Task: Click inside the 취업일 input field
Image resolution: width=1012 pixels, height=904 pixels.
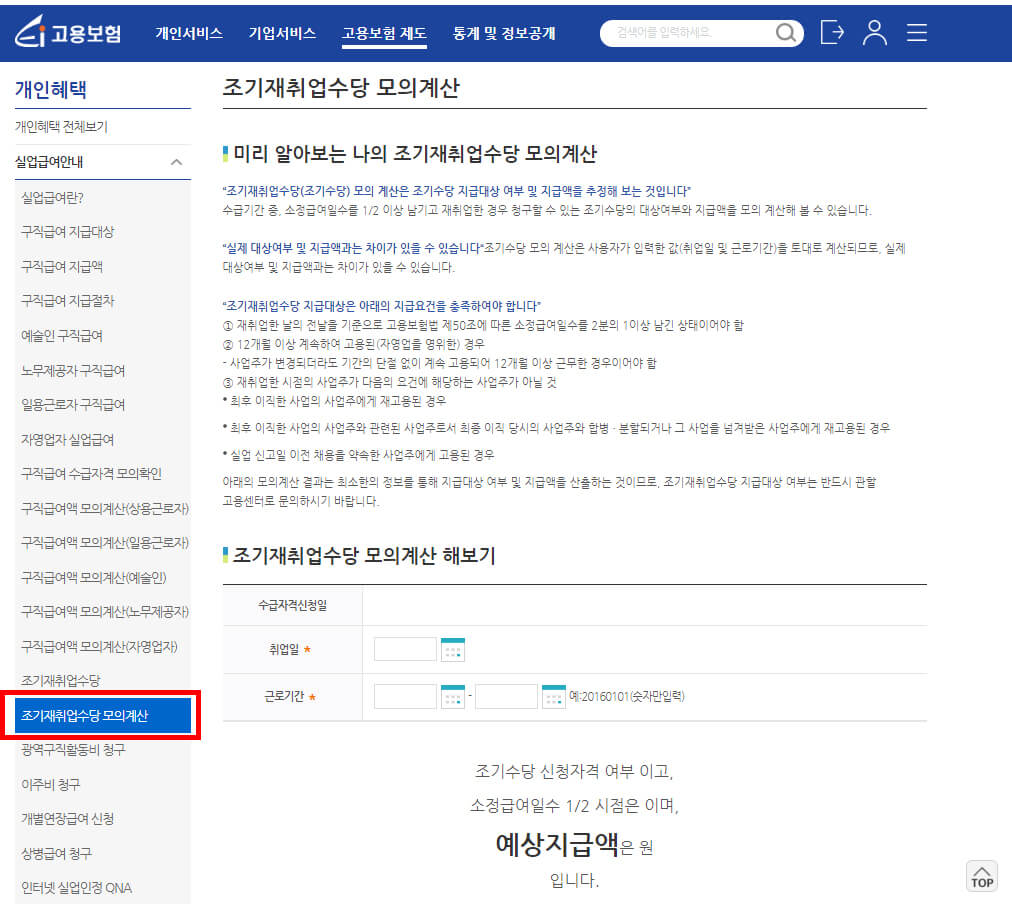Action: pyautogui.click(x=404, y=648)
